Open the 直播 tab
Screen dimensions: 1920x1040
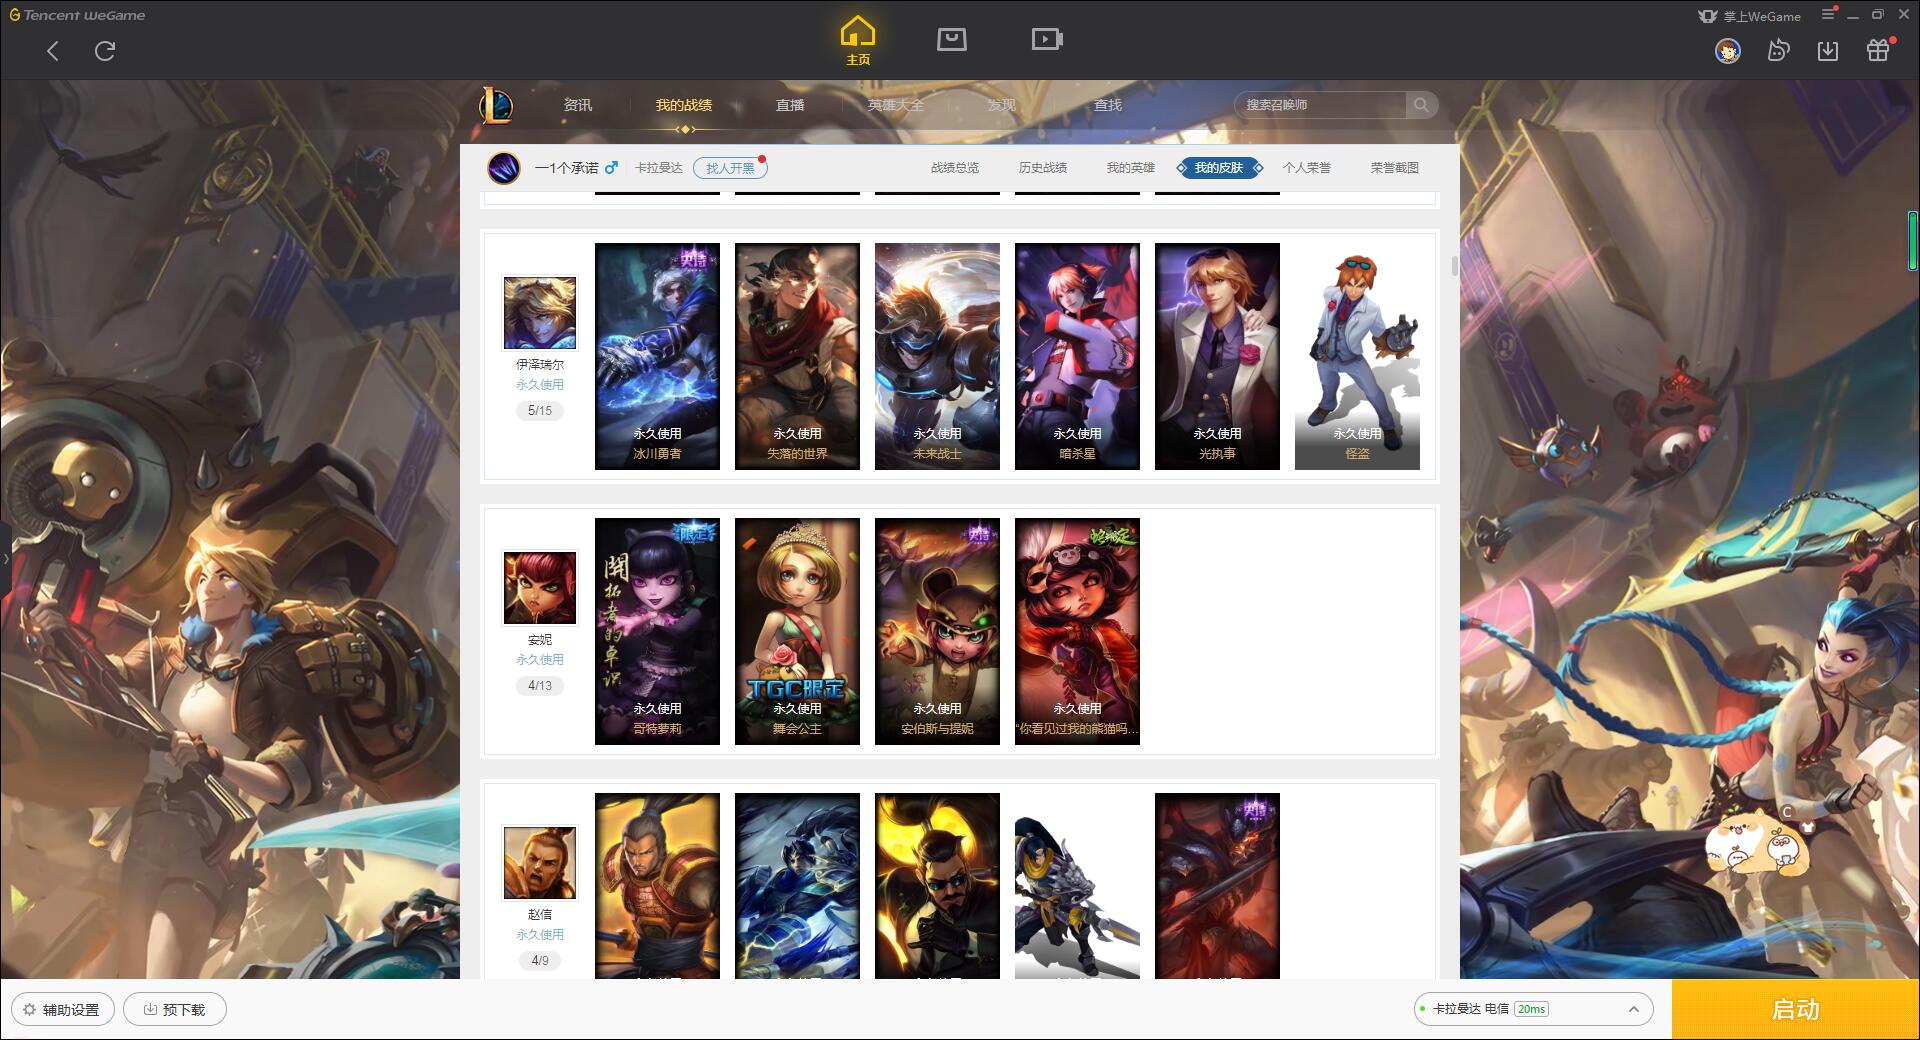(790, 105)
